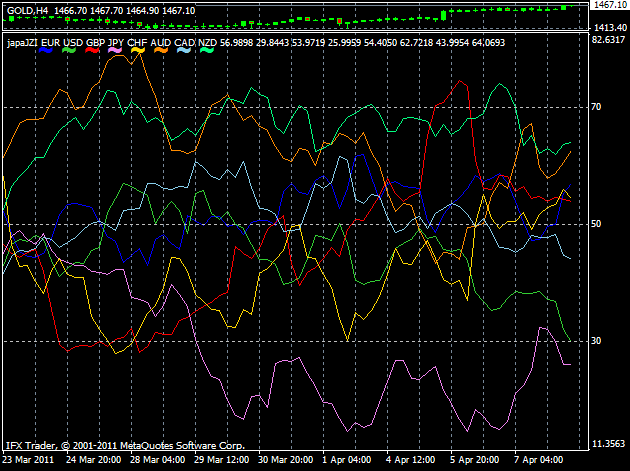Screen dimensions: 630x471
Task: Click the indicator value 29.8443
Action: (272, 43)
